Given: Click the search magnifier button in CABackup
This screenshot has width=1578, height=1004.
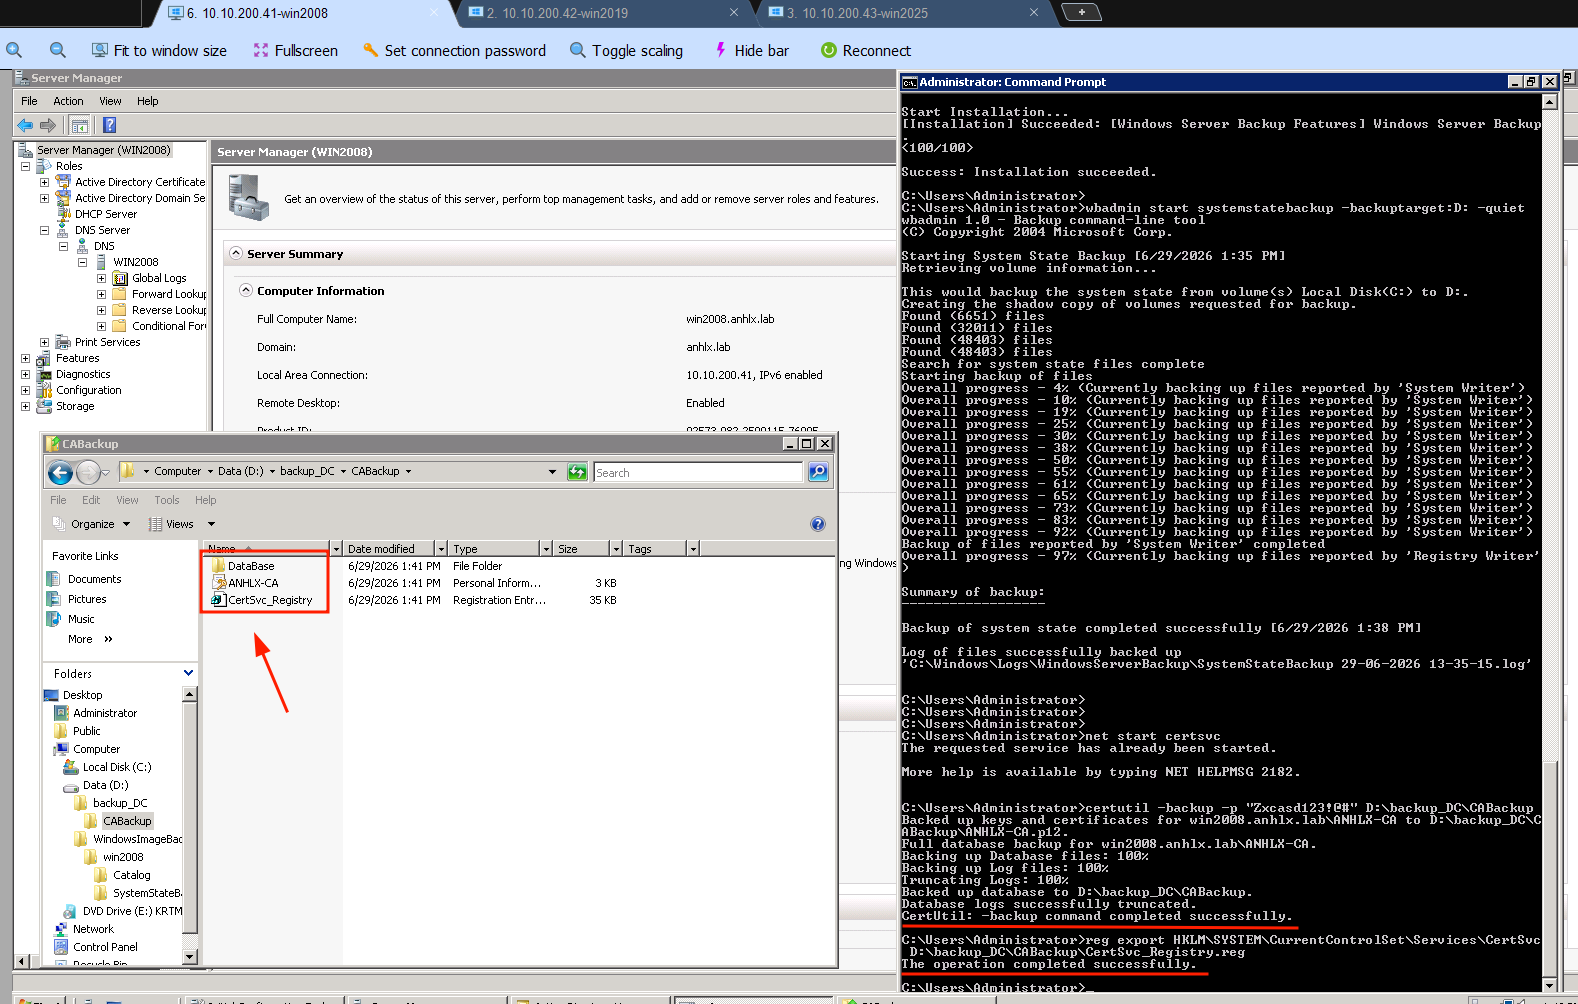Looking at the screenshot, I should tap(818, 472).
